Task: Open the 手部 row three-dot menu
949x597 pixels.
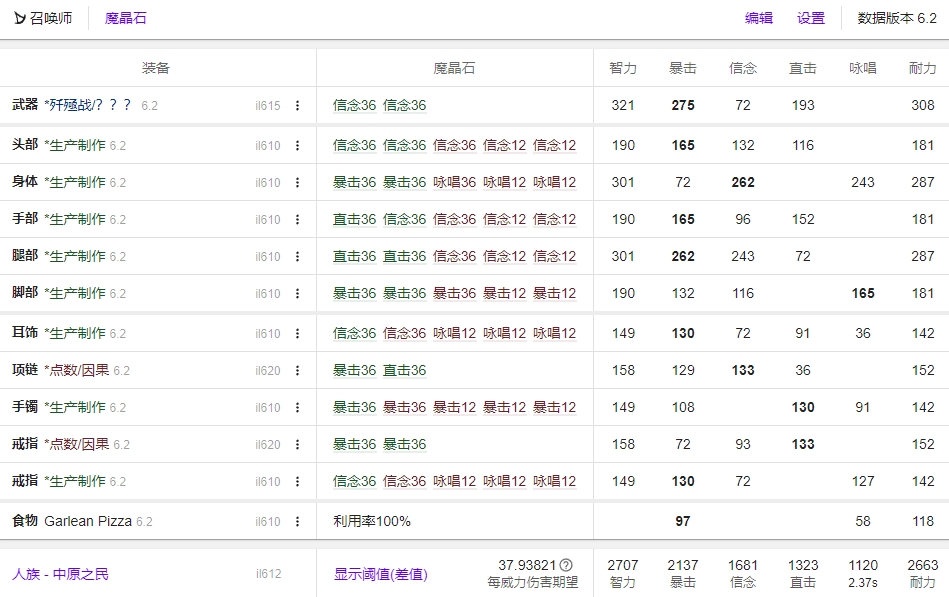Action: [297, 220]
